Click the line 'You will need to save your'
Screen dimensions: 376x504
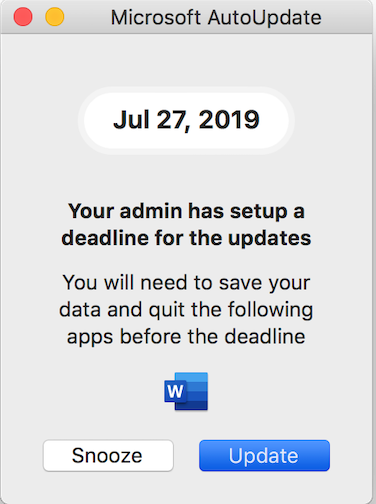pos(186,283)
